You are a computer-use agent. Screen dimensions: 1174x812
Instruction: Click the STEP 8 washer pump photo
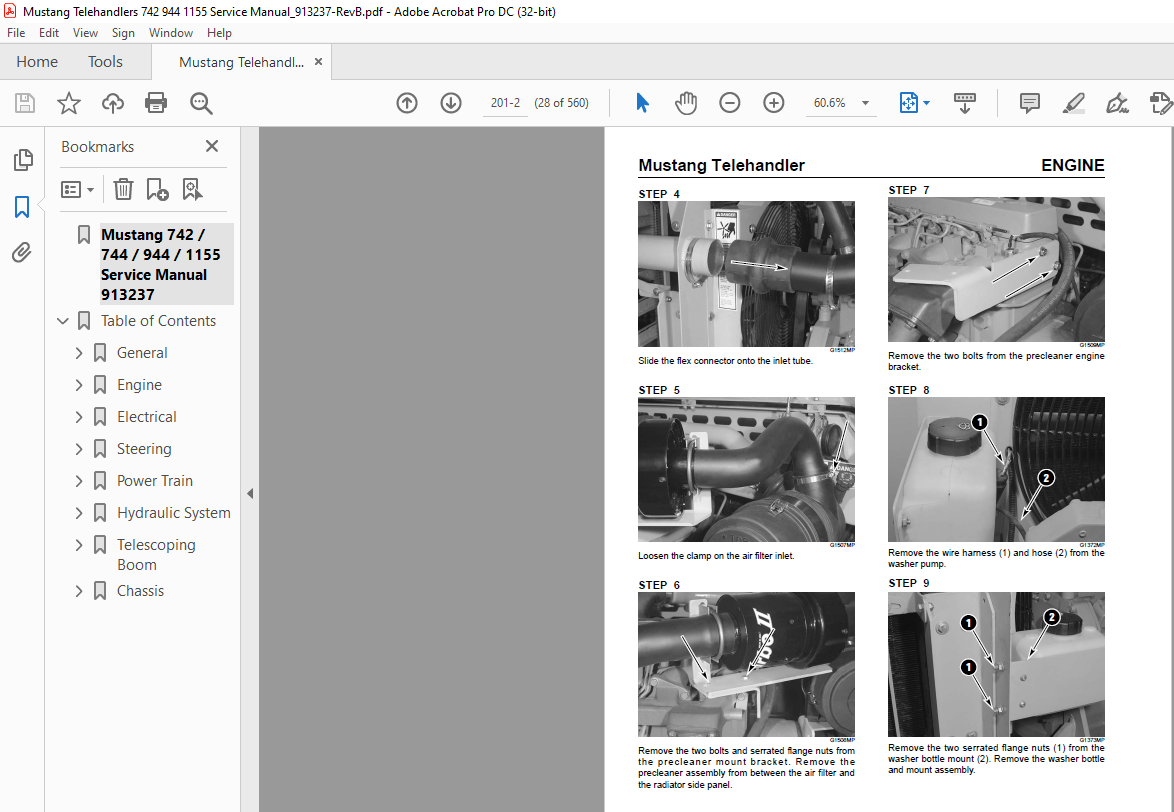pyautogui.click(x=996, y=469)
